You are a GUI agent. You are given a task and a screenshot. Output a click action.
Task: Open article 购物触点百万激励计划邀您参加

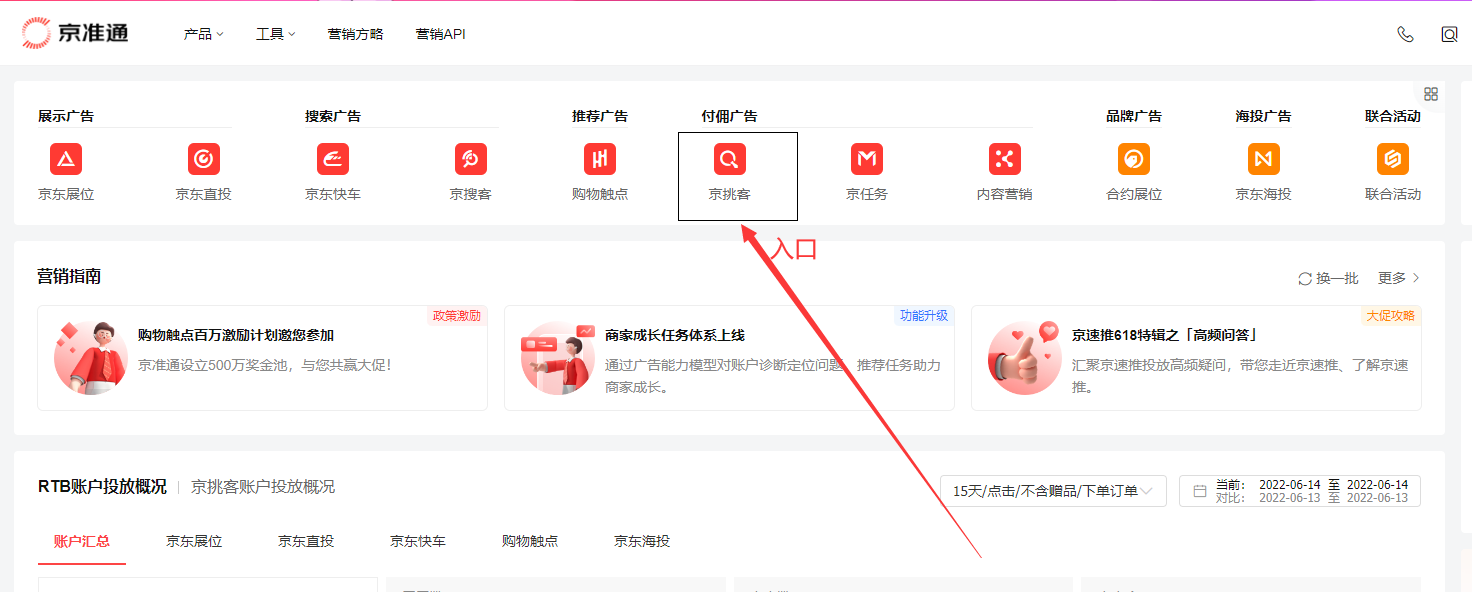(236, 335)
